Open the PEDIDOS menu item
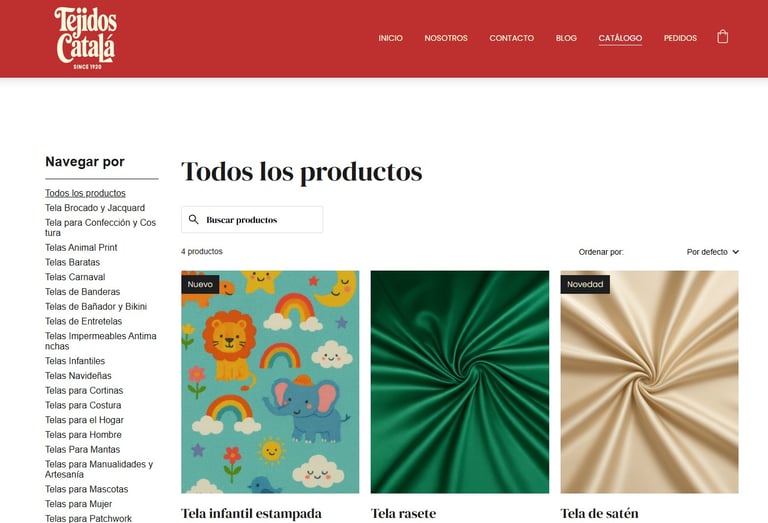Image resolution: width=768 pixels, height=523 pixels. click(x=680, y=38)
